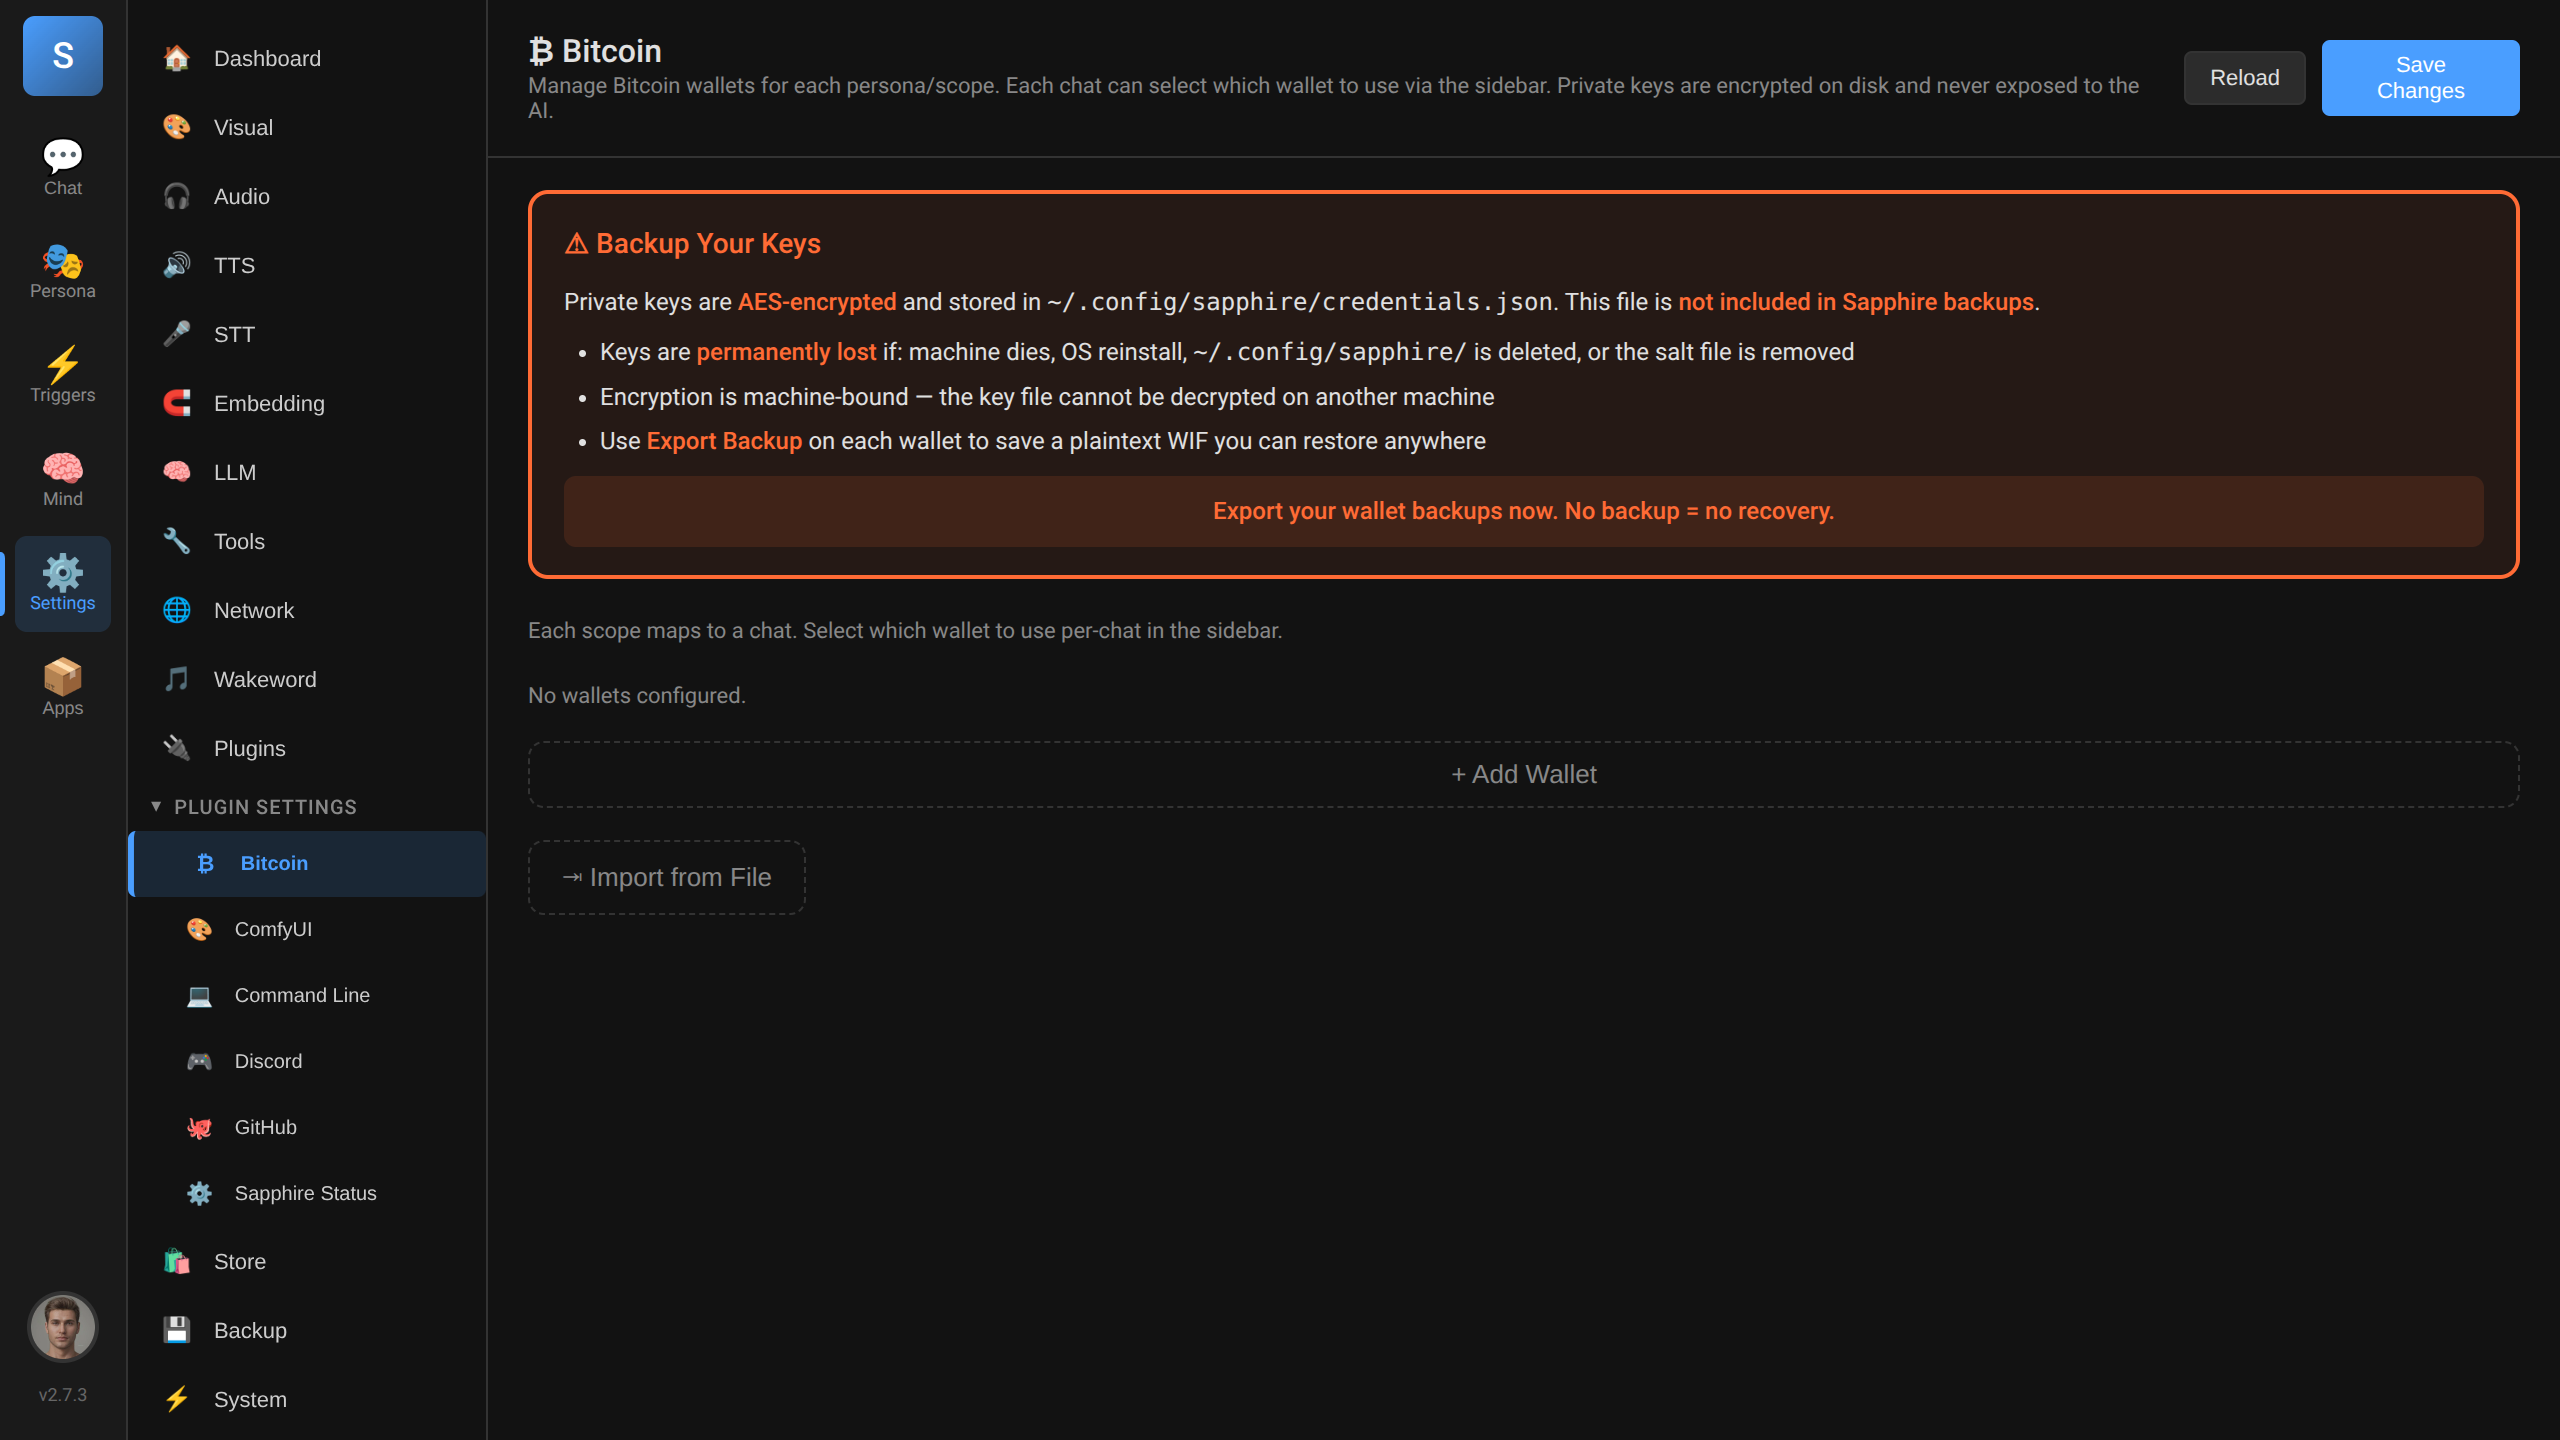Click the user avatar picture
This screenshot has width=2560, height=1440.
(x=63, y=1326)
